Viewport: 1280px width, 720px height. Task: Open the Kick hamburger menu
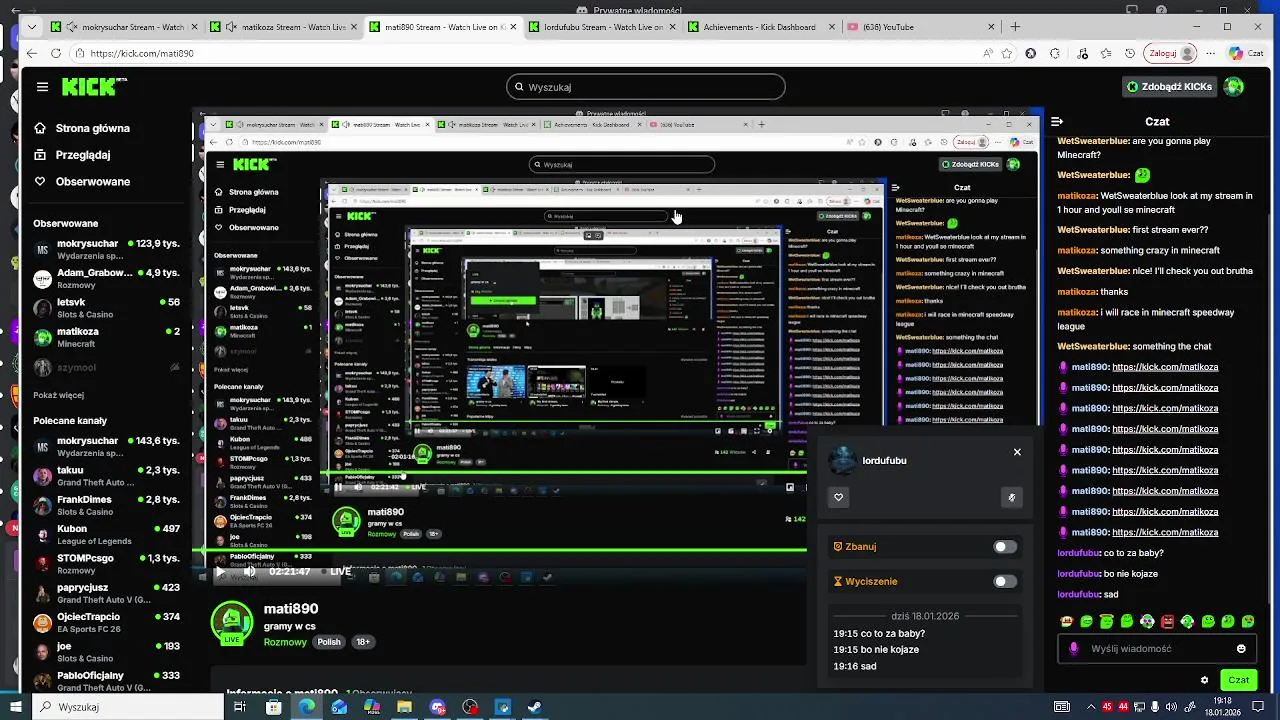(42, 87)
